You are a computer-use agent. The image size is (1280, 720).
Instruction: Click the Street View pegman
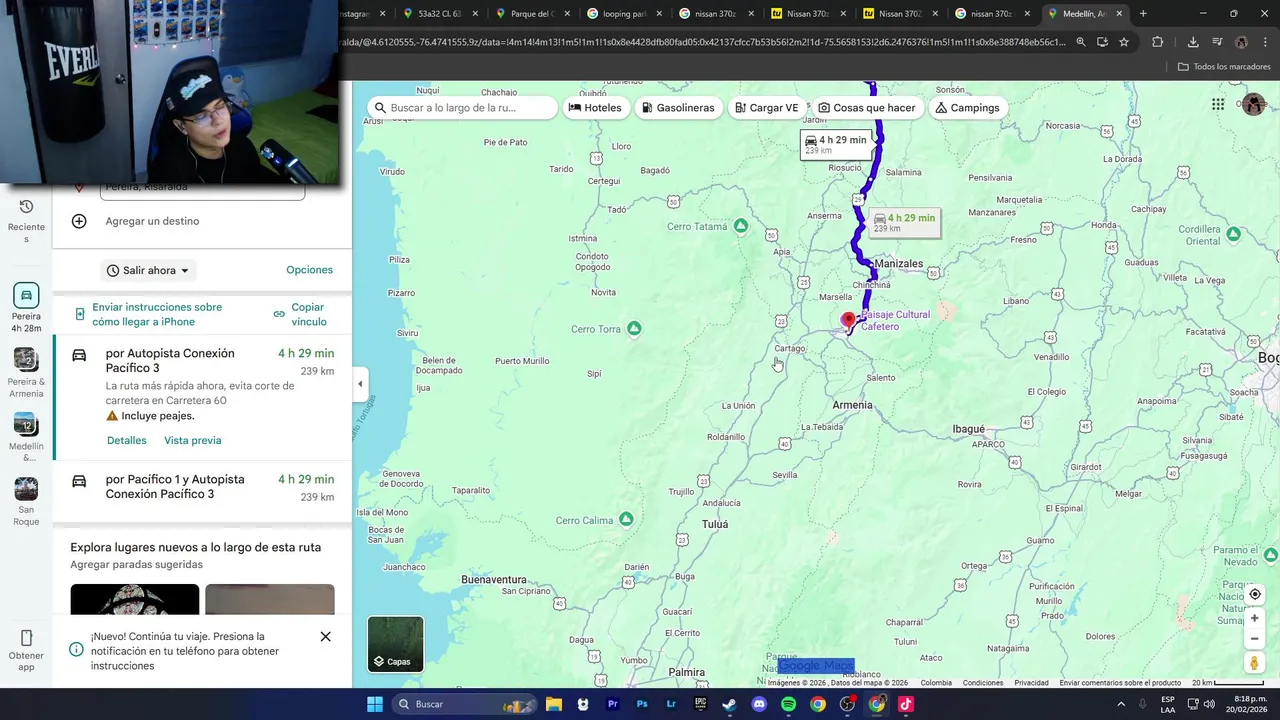pyautogui.click(x=1255, y=662)
